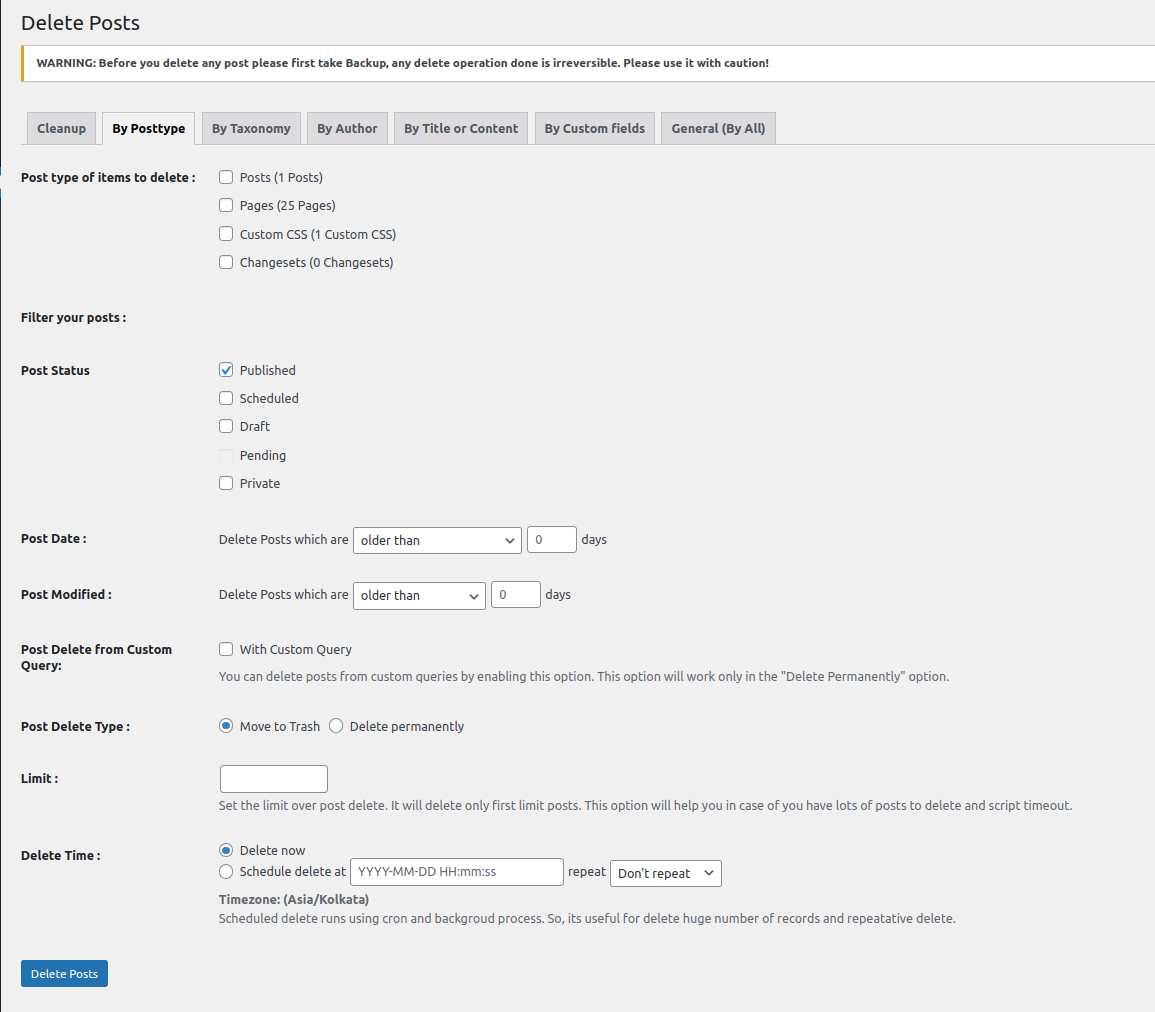Viewport: 1155px width, 1012px height.
Task: Select the By Author tab
Action: (x=347, y=128)
